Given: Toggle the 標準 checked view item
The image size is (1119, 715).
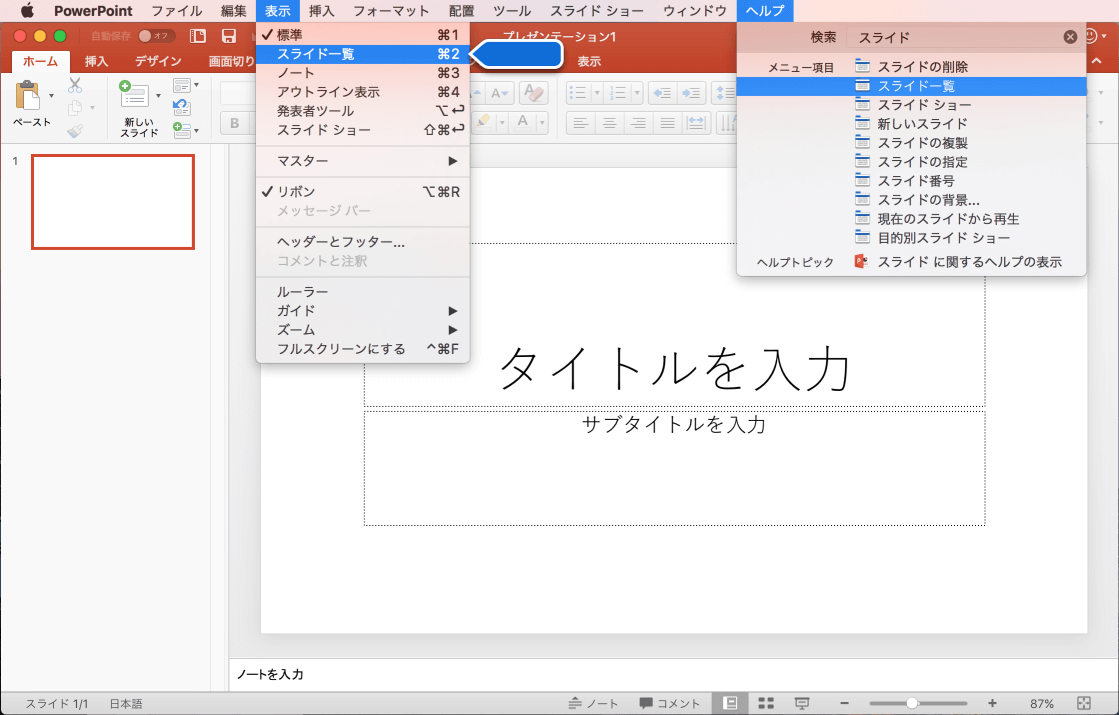Looking at the screenshot, I should point(363,34).
